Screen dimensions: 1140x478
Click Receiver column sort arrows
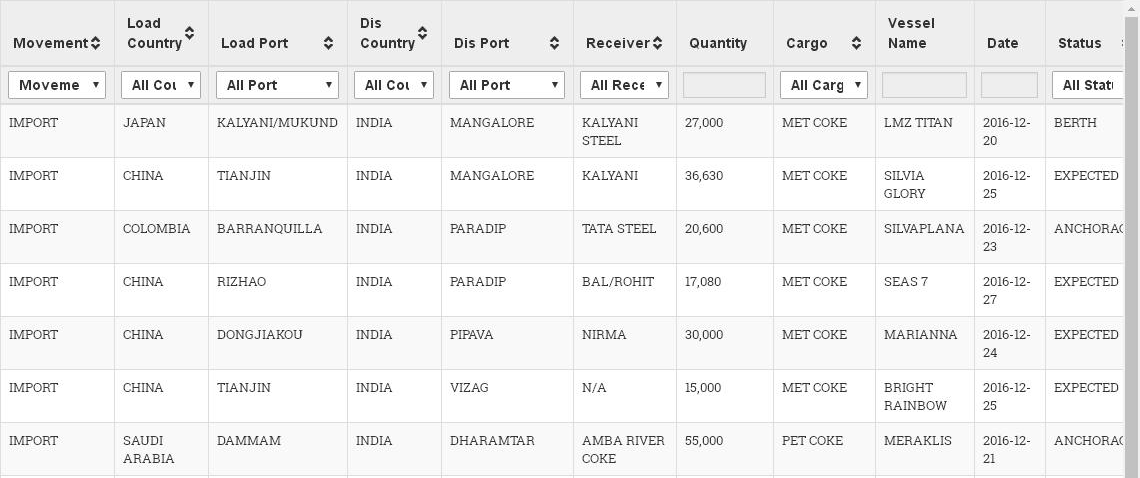tap(657, 43)
